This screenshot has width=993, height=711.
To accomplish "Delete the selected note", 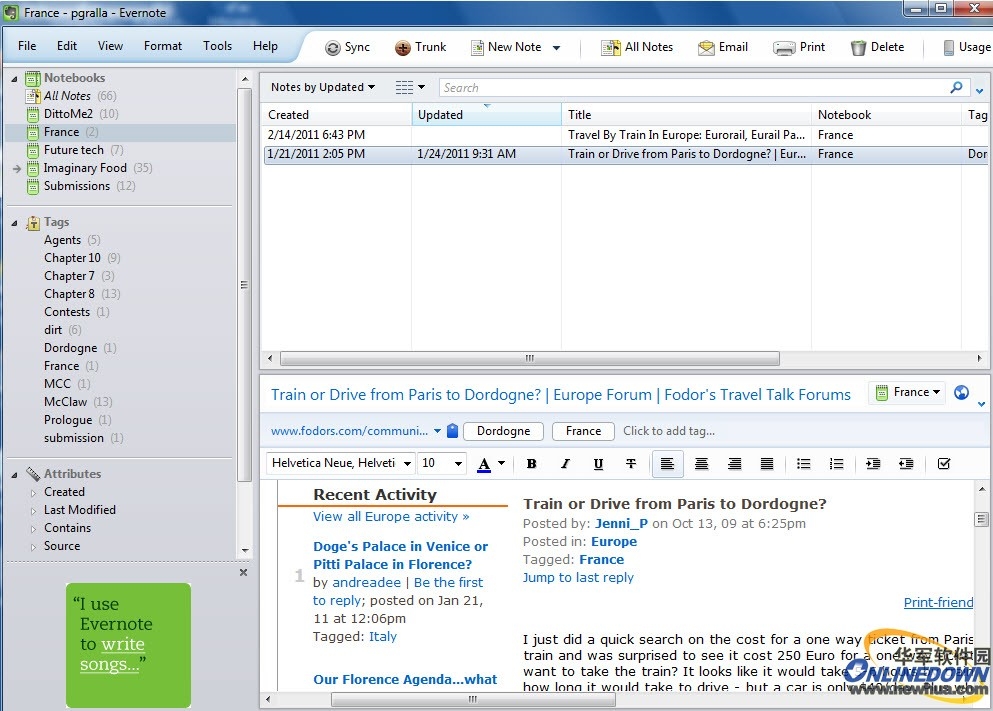I will coord(877,47).
